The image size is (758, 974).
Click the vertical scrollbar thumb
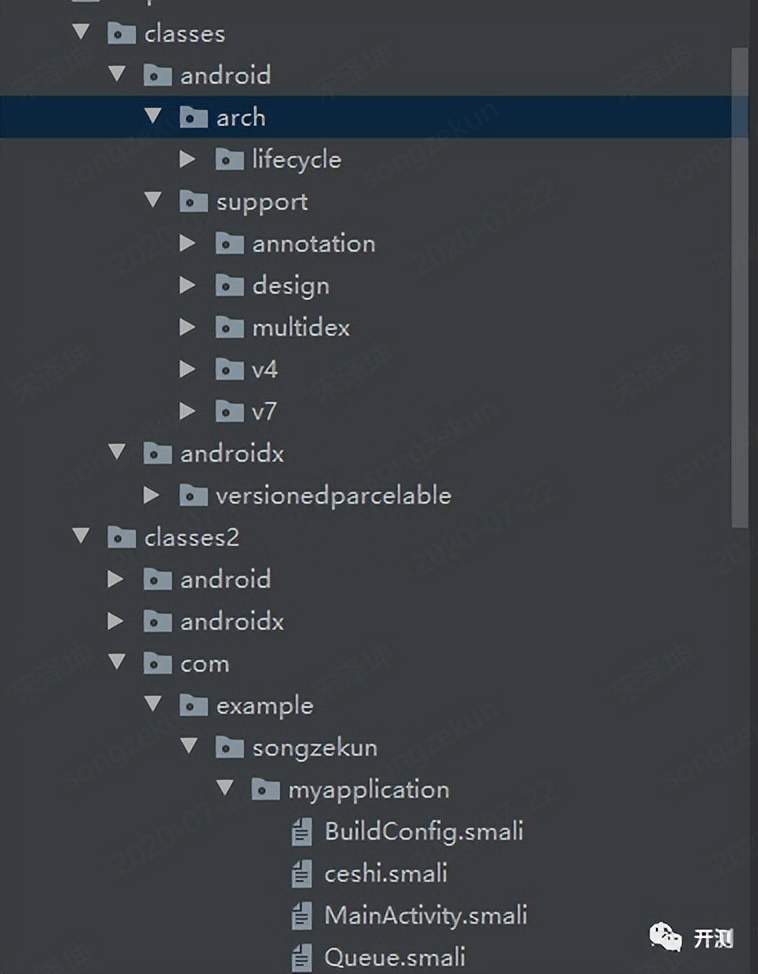(739, 289)
